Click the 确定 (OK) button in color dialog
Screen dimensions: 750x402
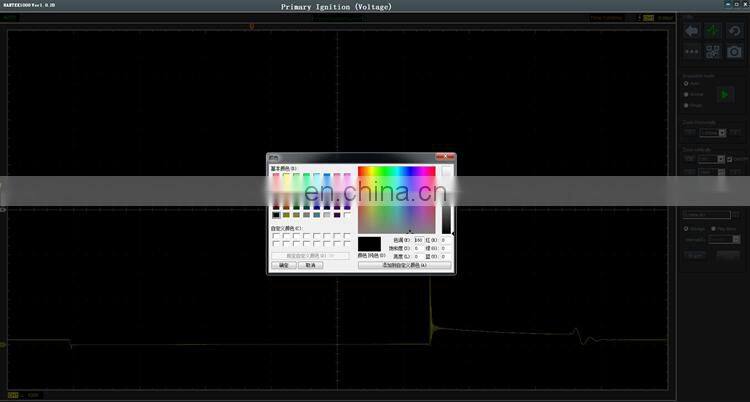284,266
